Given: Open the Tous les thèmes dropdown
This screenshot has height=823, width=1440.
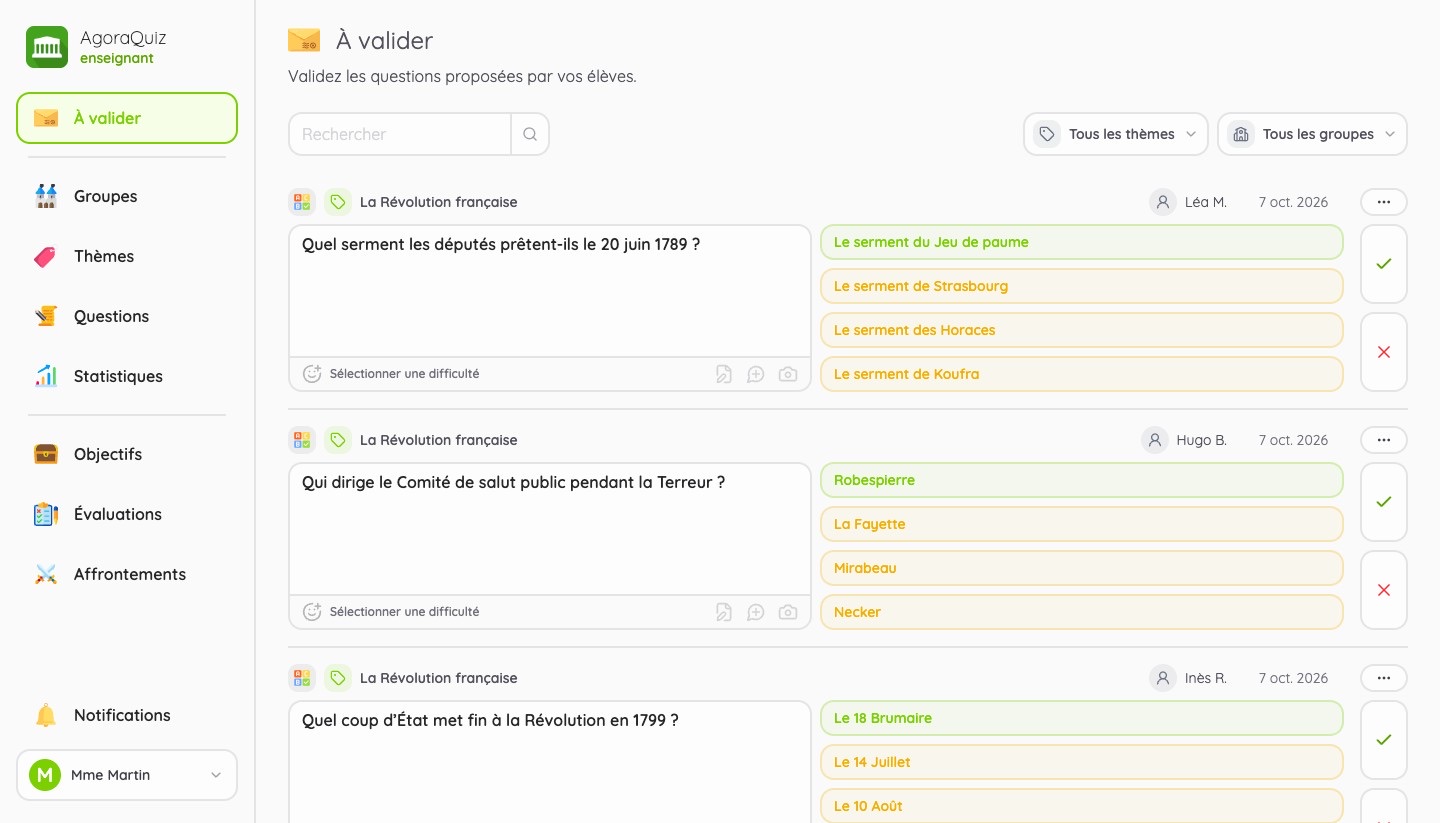Looking at the screenshot, I should pos(1116,134).
